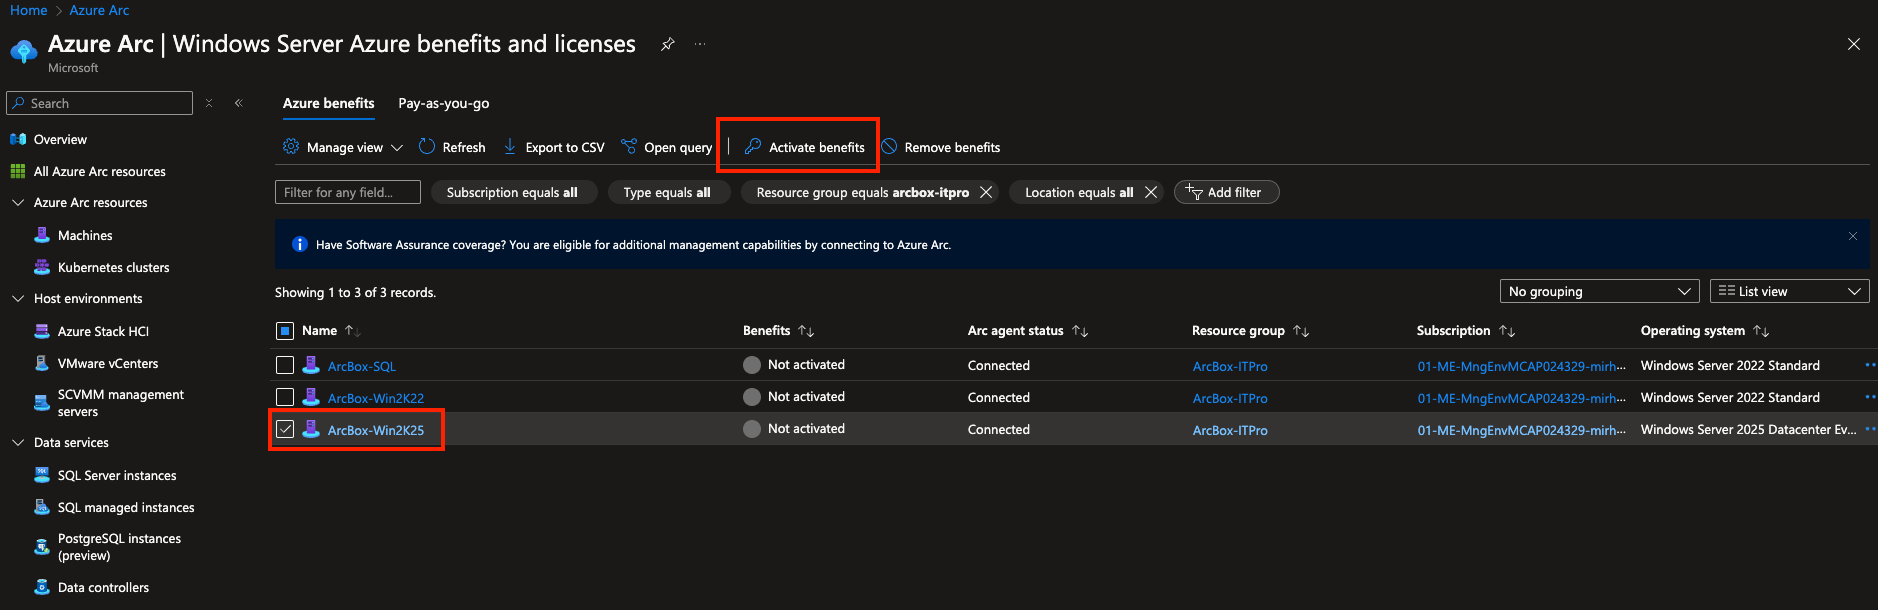
Task: Sort by Name column
Action: (330, 330)
